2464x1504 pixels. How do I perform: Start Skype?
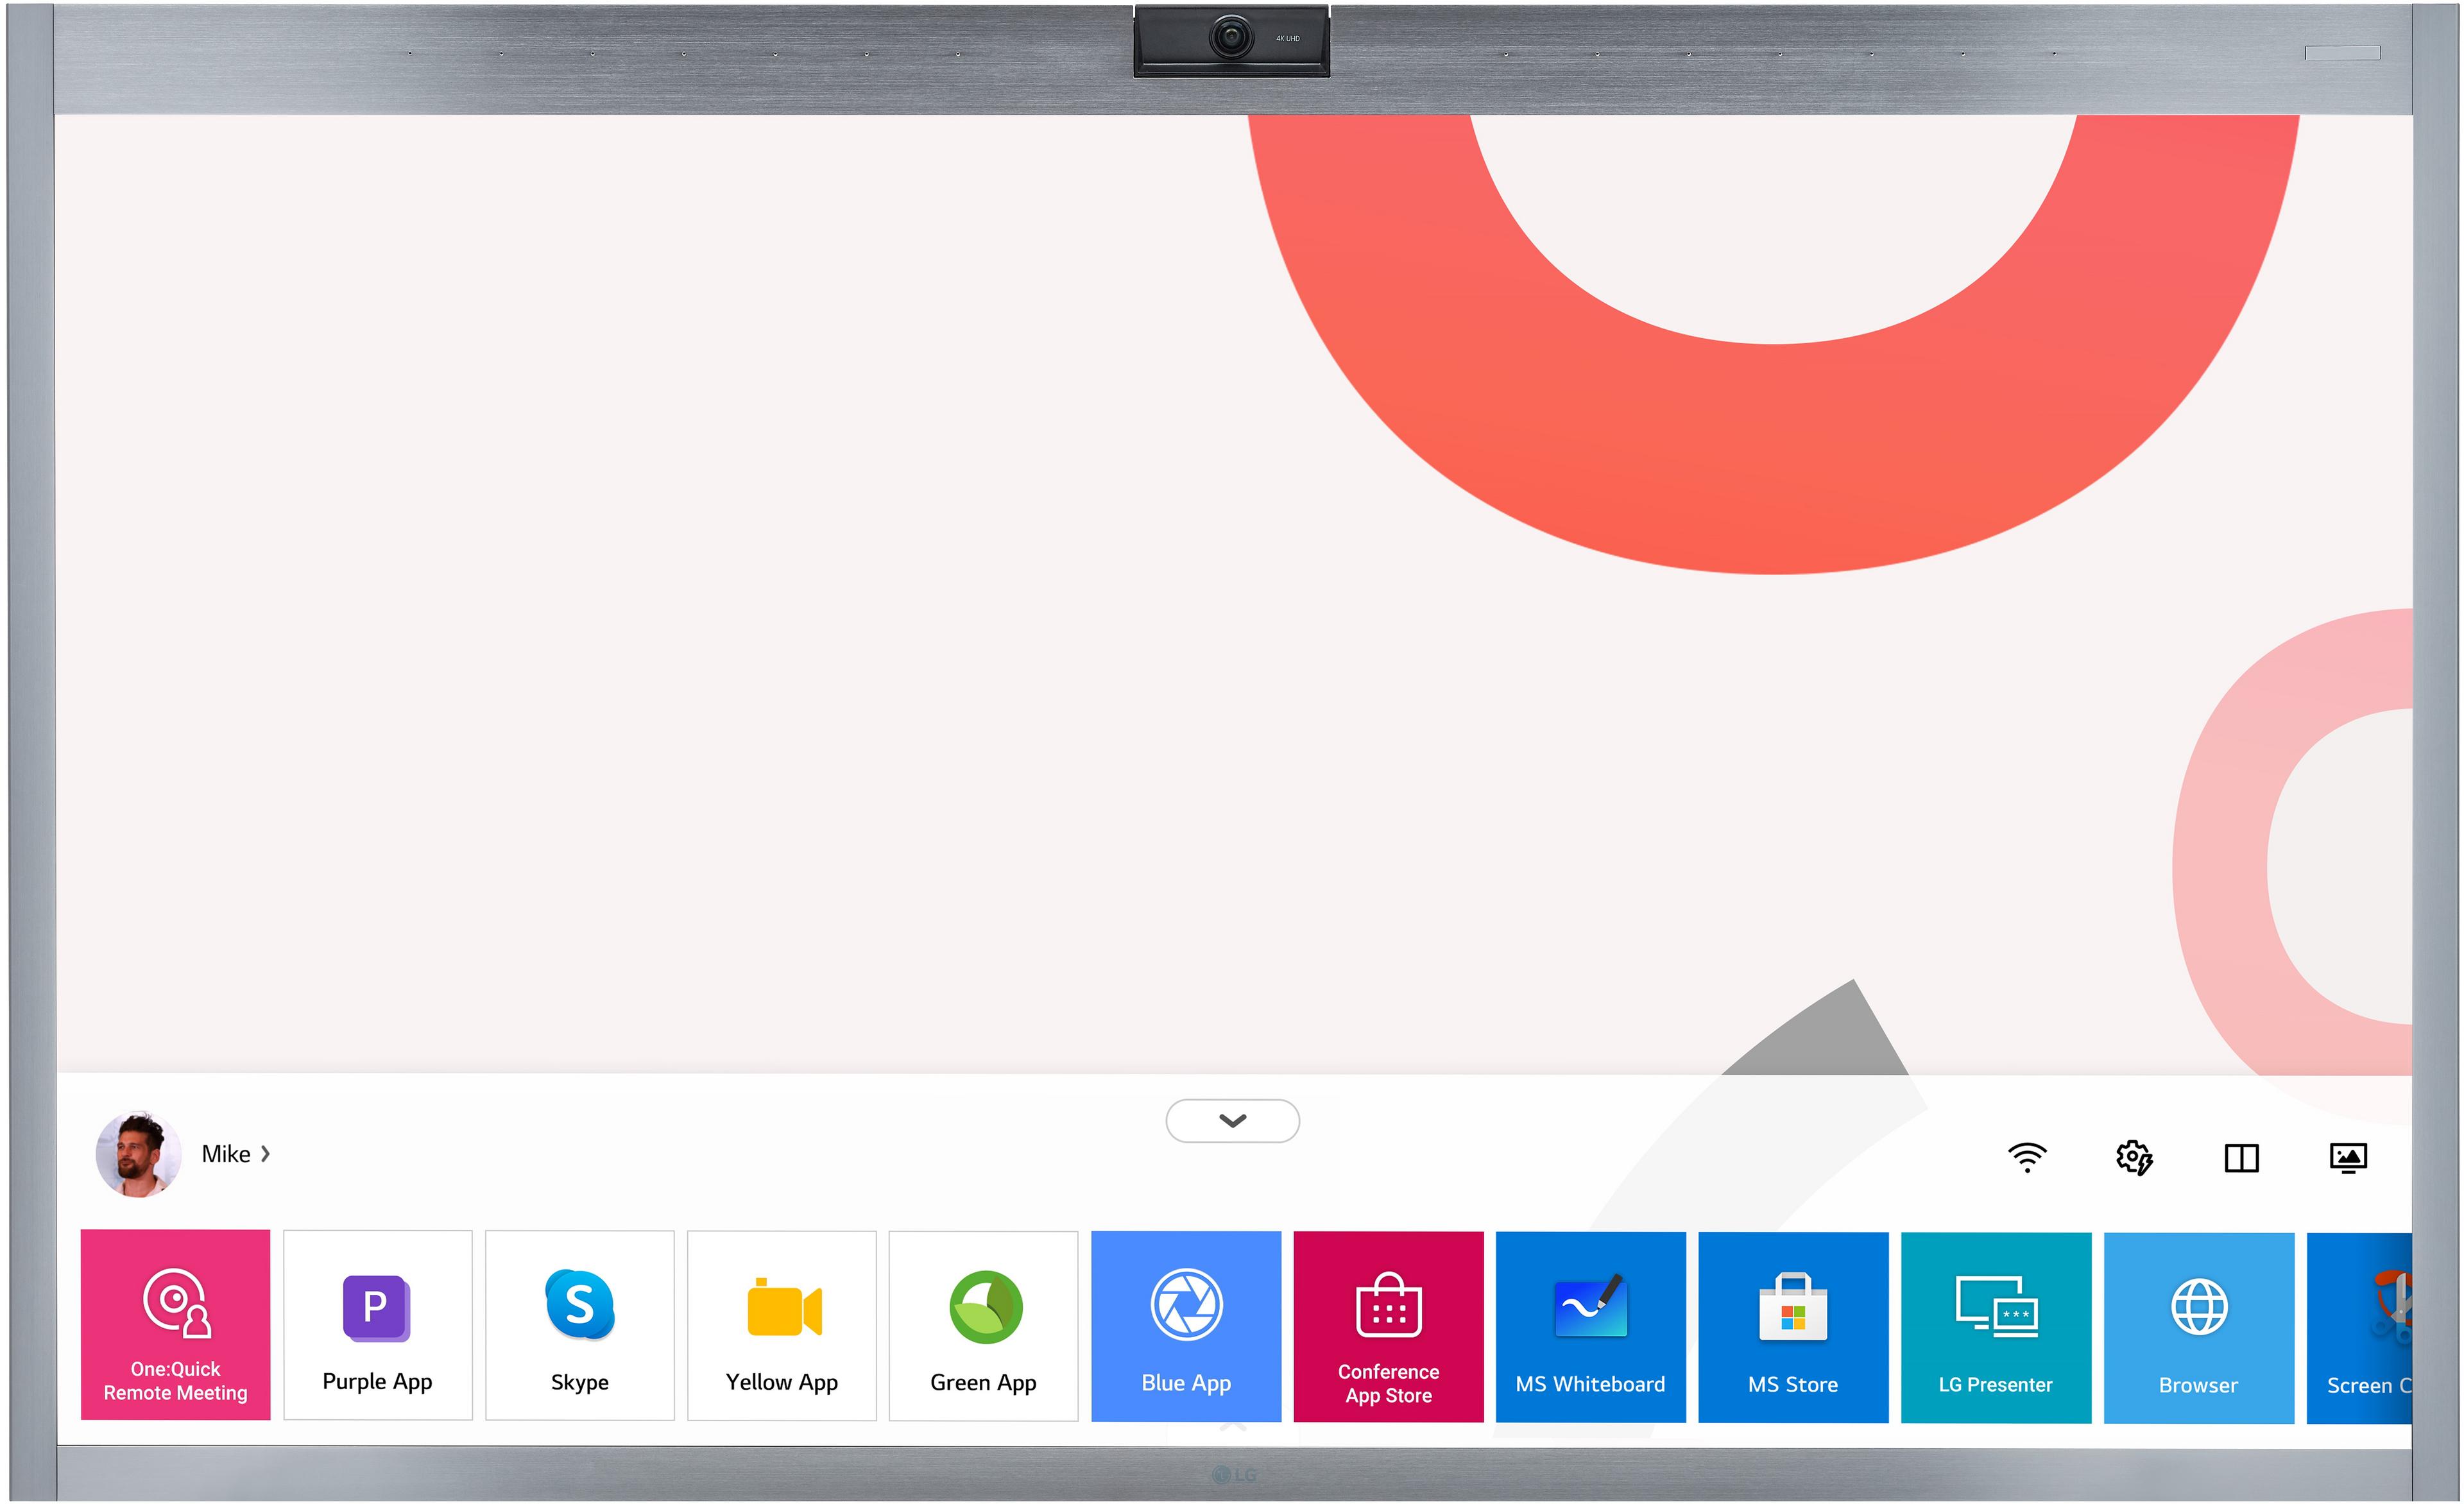click(580, 1325)
